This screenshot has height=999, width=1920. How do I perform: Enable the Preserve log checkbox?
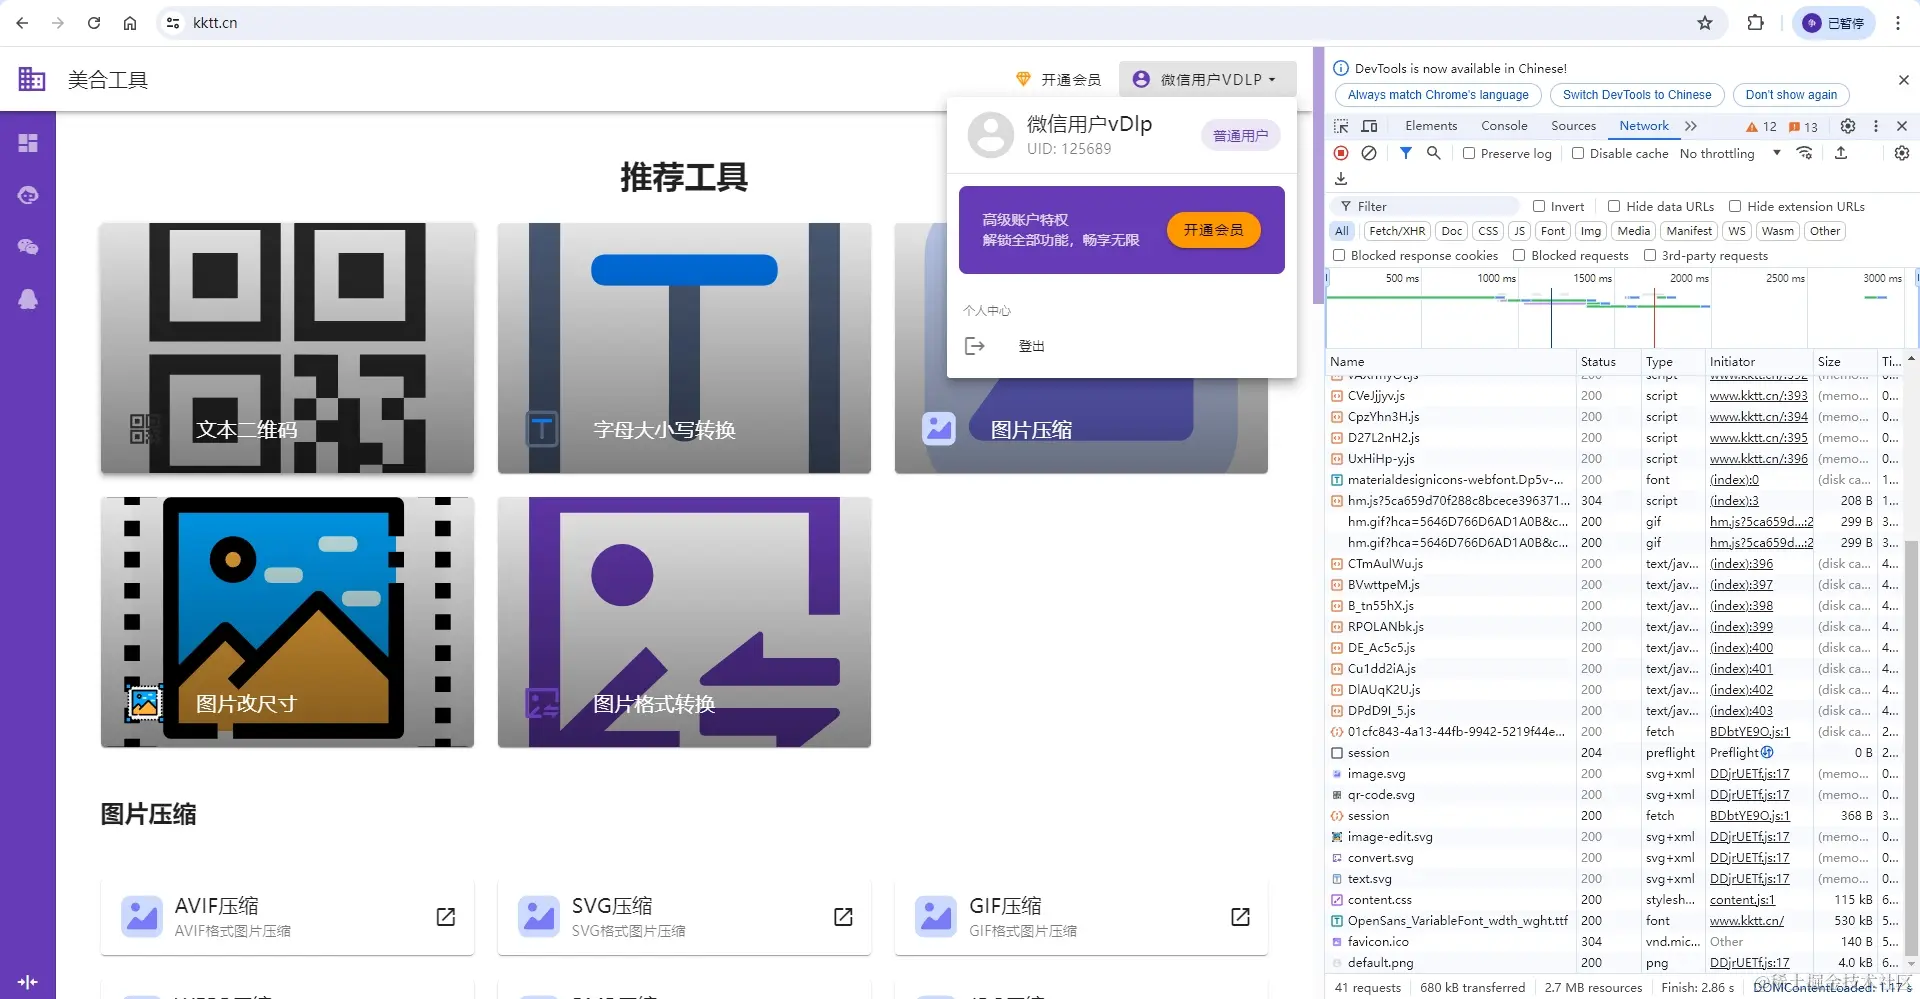[1469, 153]
